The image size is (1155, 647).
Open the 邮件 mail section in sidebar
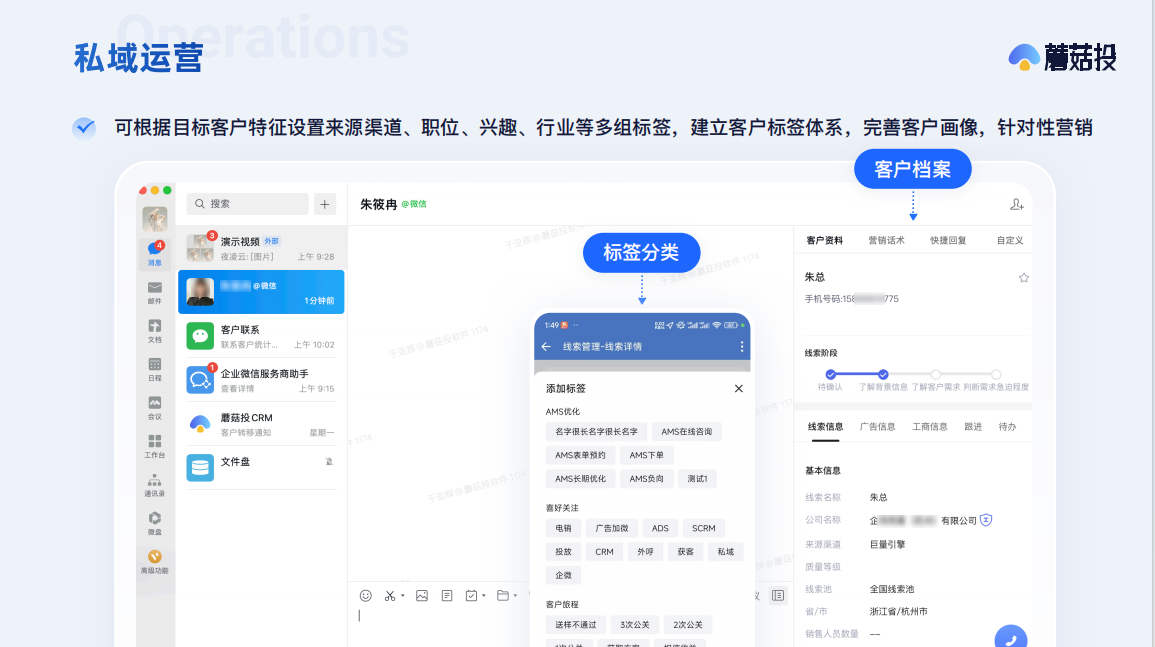[x=154, y=291]
